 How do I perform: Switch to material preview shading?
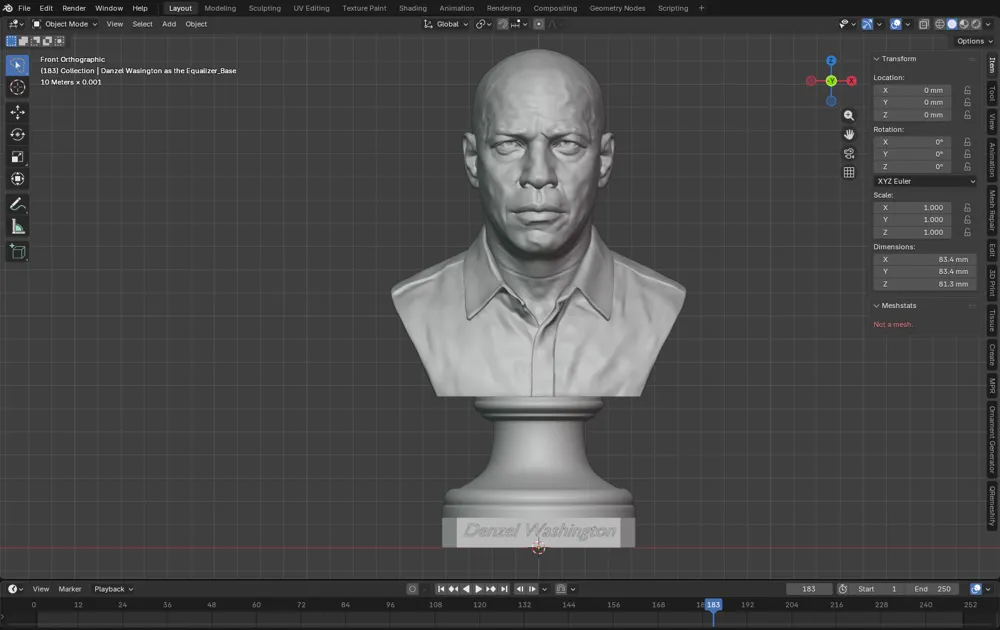(x=964, y=24)
